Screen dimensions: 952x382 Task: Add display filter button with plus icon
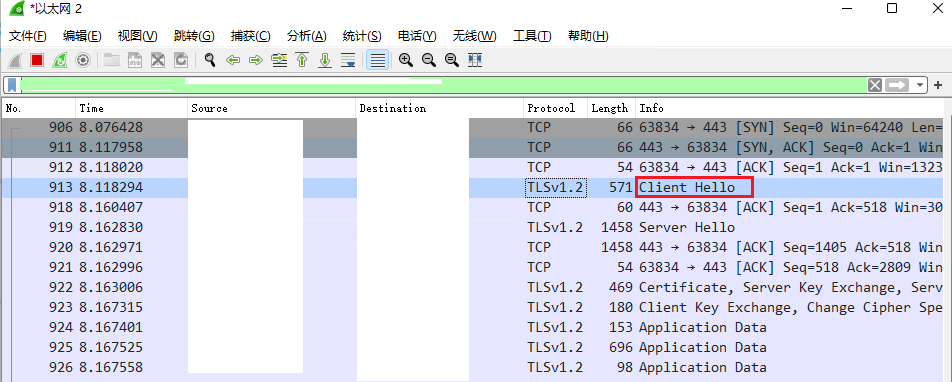point(938,85)
